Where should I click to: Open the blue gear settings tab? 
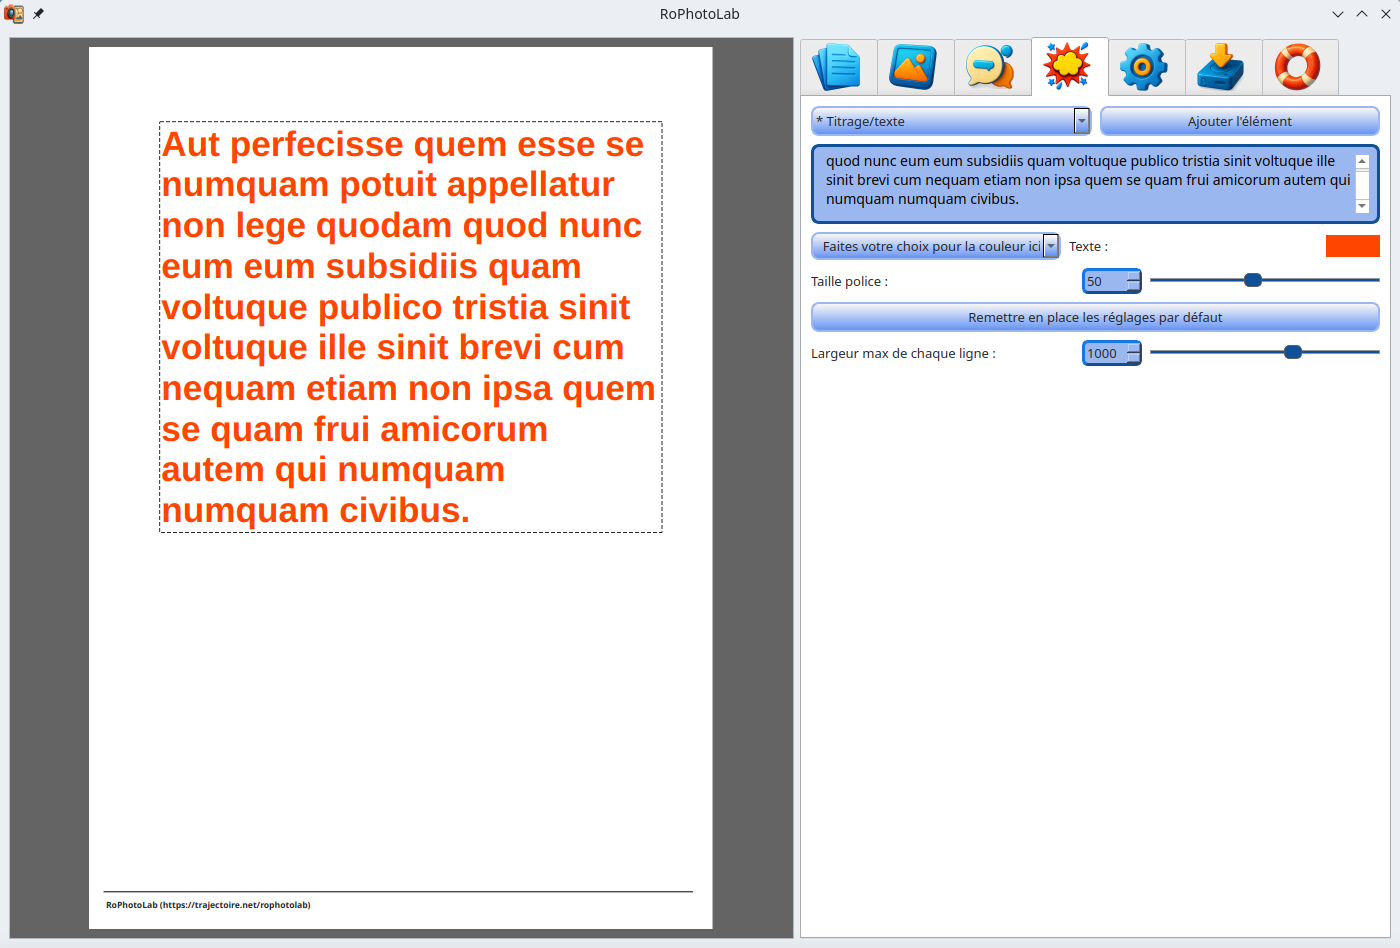(x=1146, y=67)
